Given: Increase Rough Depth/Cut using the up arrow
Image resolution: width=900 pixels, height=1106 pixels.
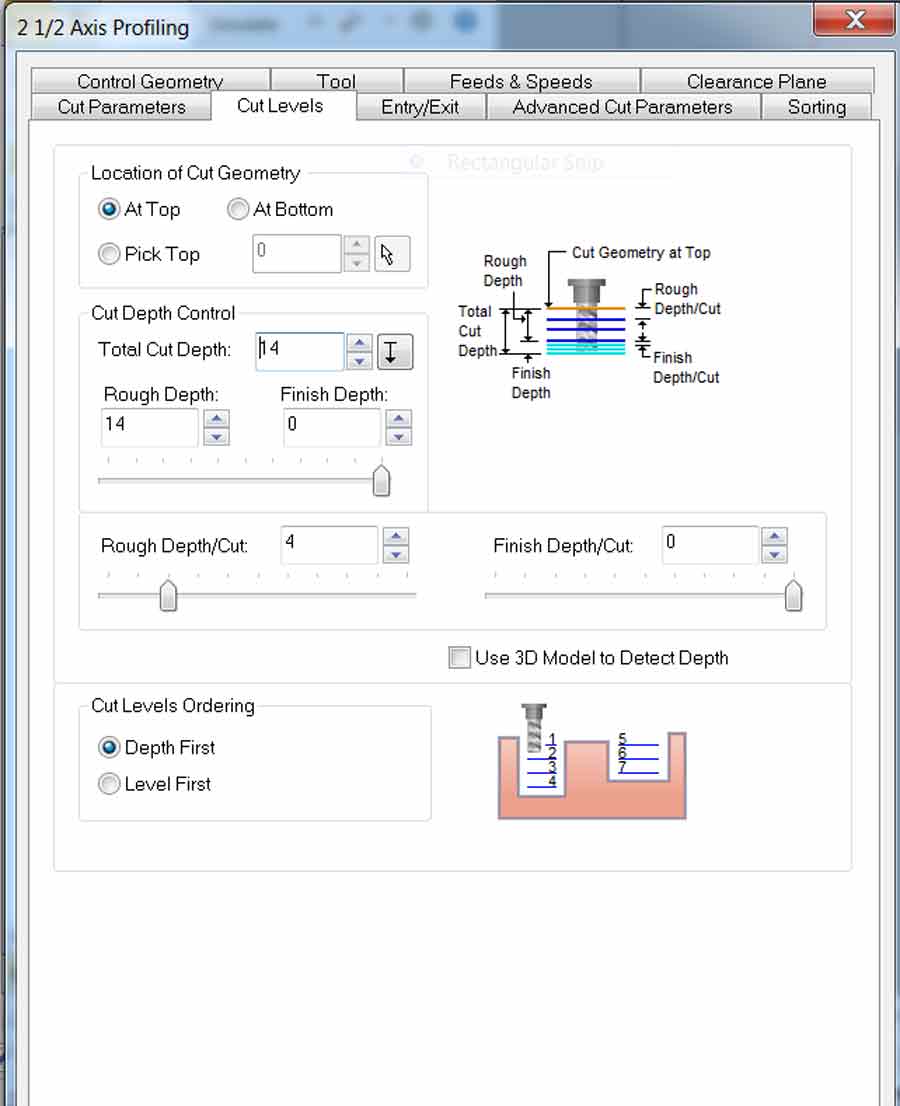Looking at the screenshot, I should tap(396, 537).
